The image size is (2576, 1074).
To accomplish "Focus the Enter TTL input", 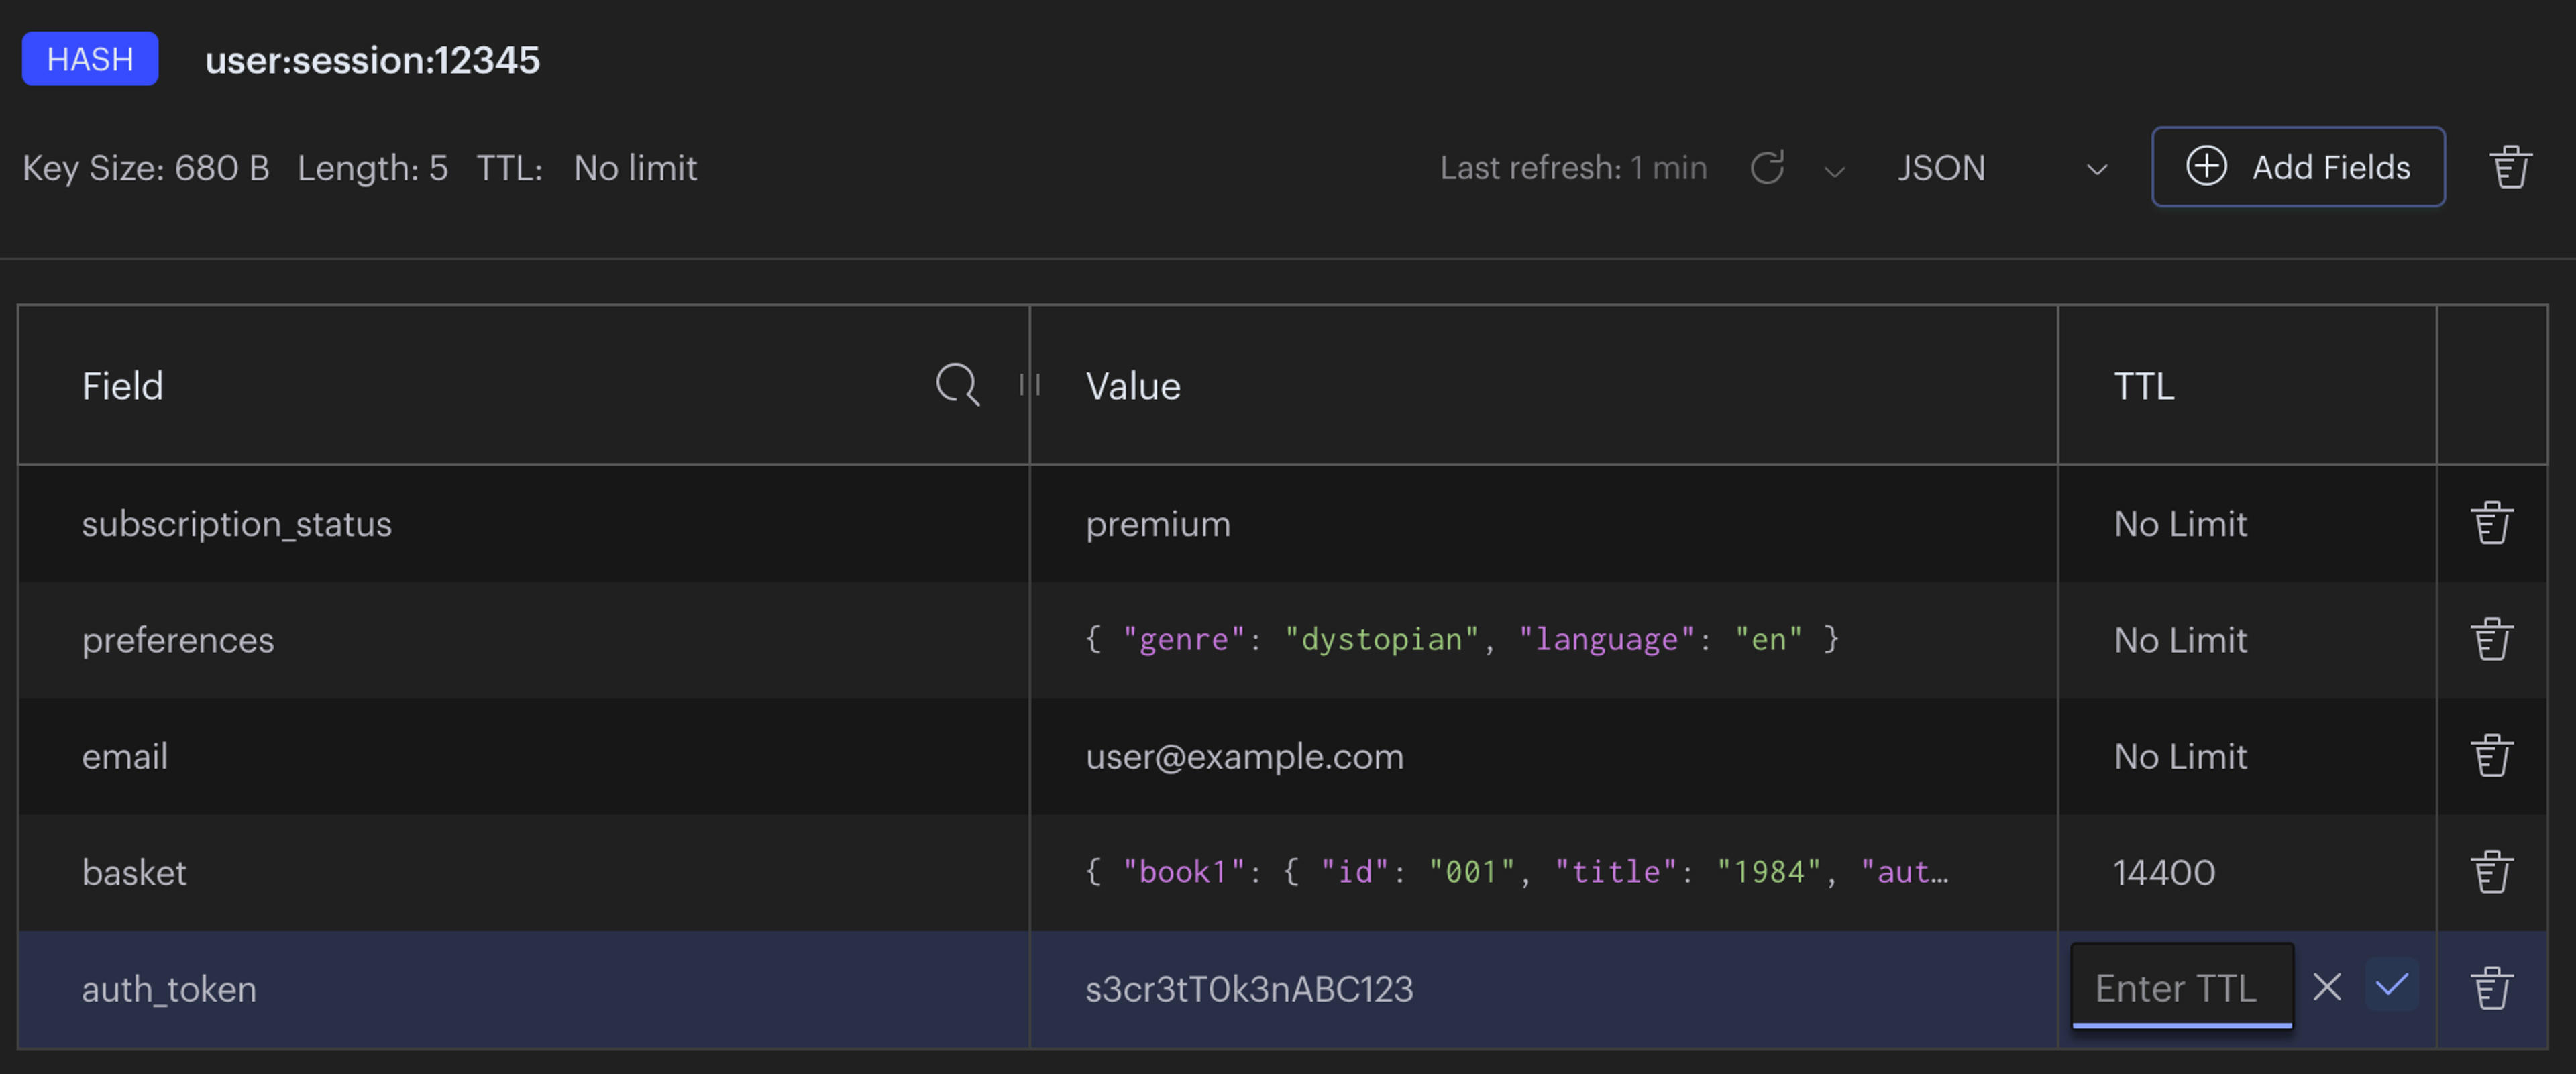I will coord(2180,988).
